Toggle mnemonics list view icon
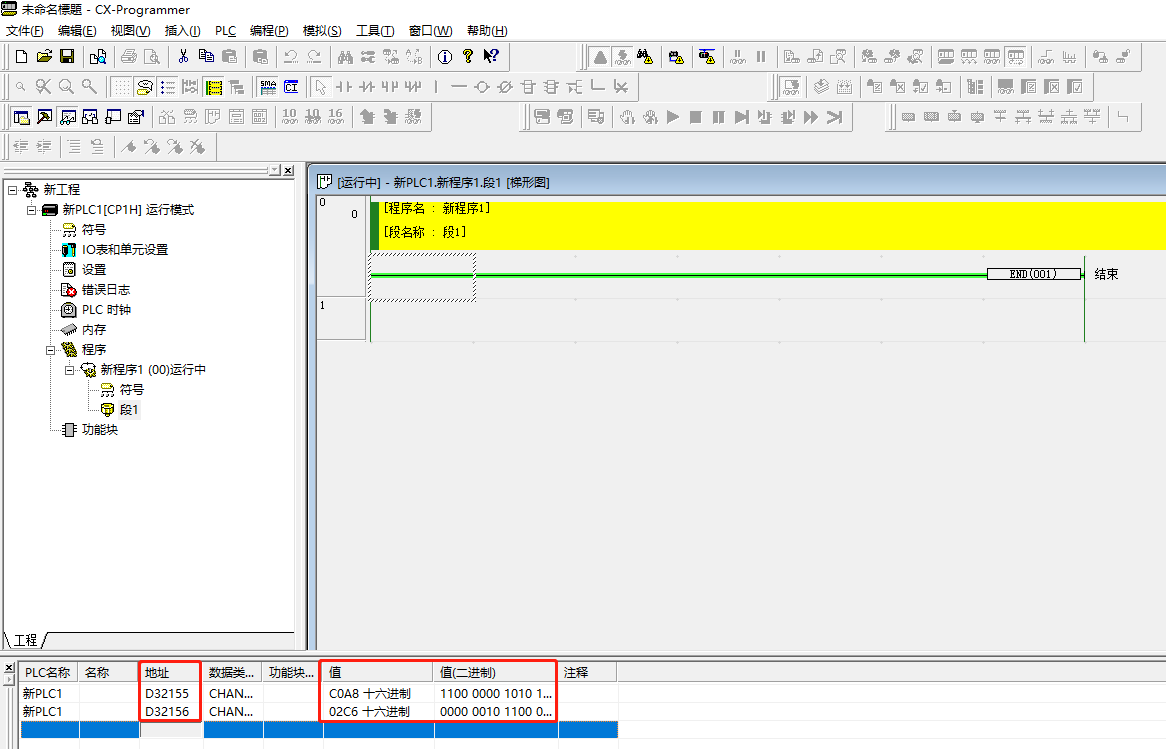 (167, 87)
